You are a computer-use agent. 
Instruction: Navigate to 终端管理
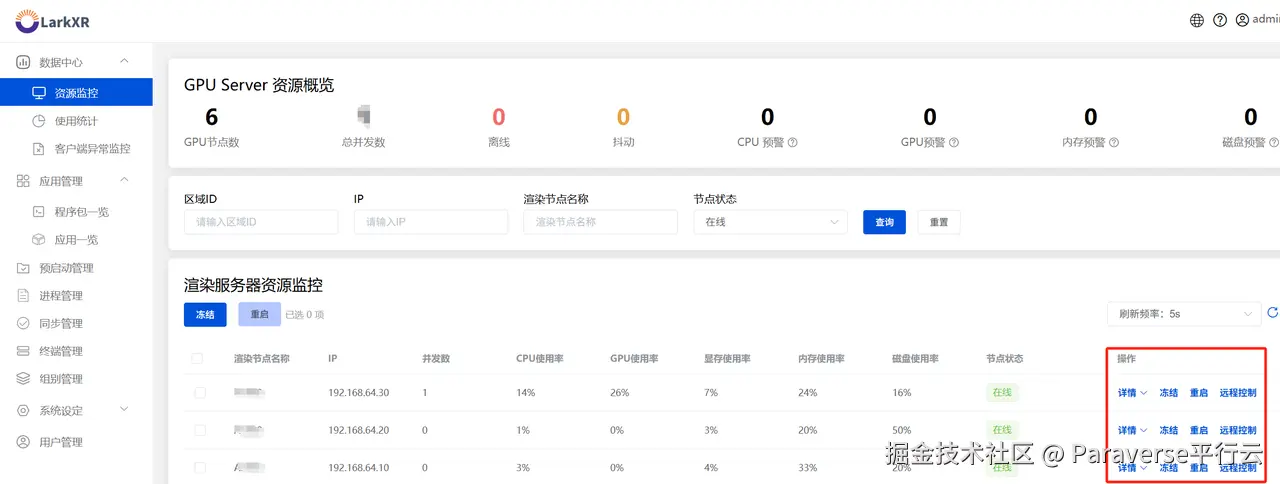[61, 352]
